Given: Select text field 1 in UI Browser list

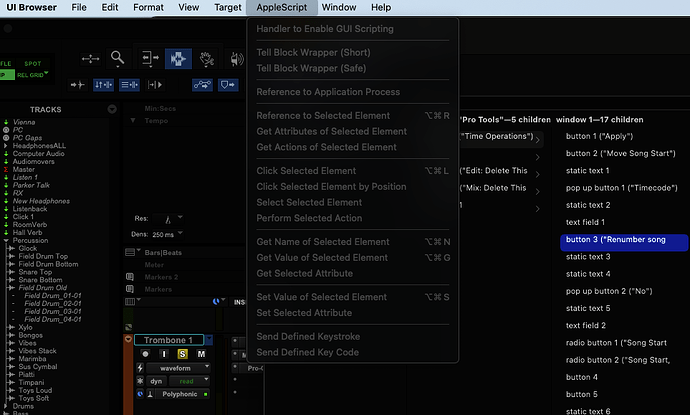Looking at the screenshot, I should click(x=585, y=222).
